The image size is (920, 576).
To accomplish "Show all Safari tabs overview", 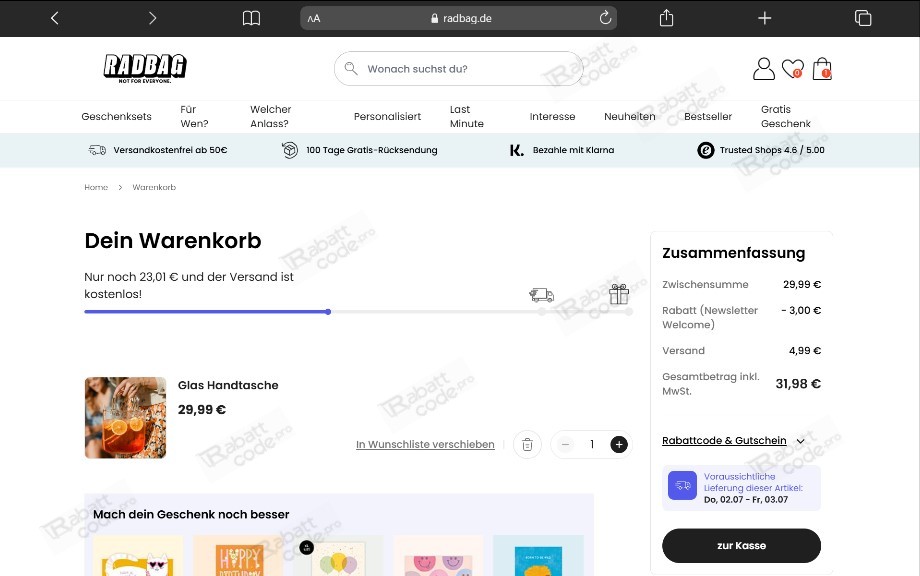I will click(862, 18).
